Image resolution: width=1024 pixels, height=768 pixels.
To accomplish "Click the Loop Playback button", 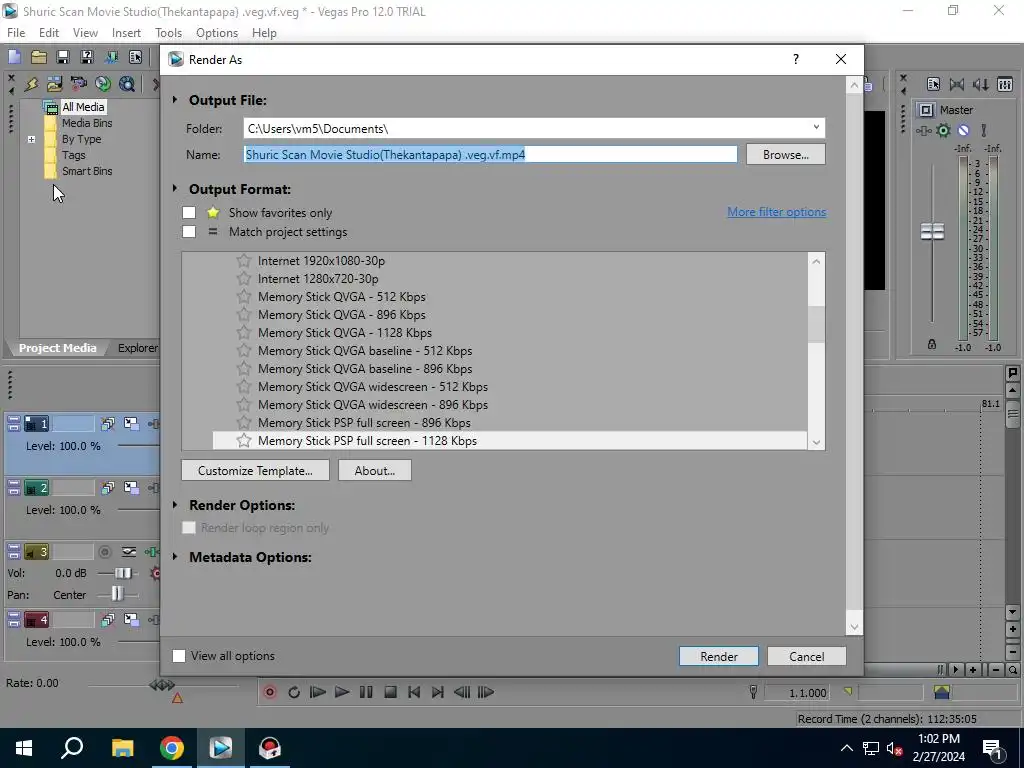I will point(294,692).
